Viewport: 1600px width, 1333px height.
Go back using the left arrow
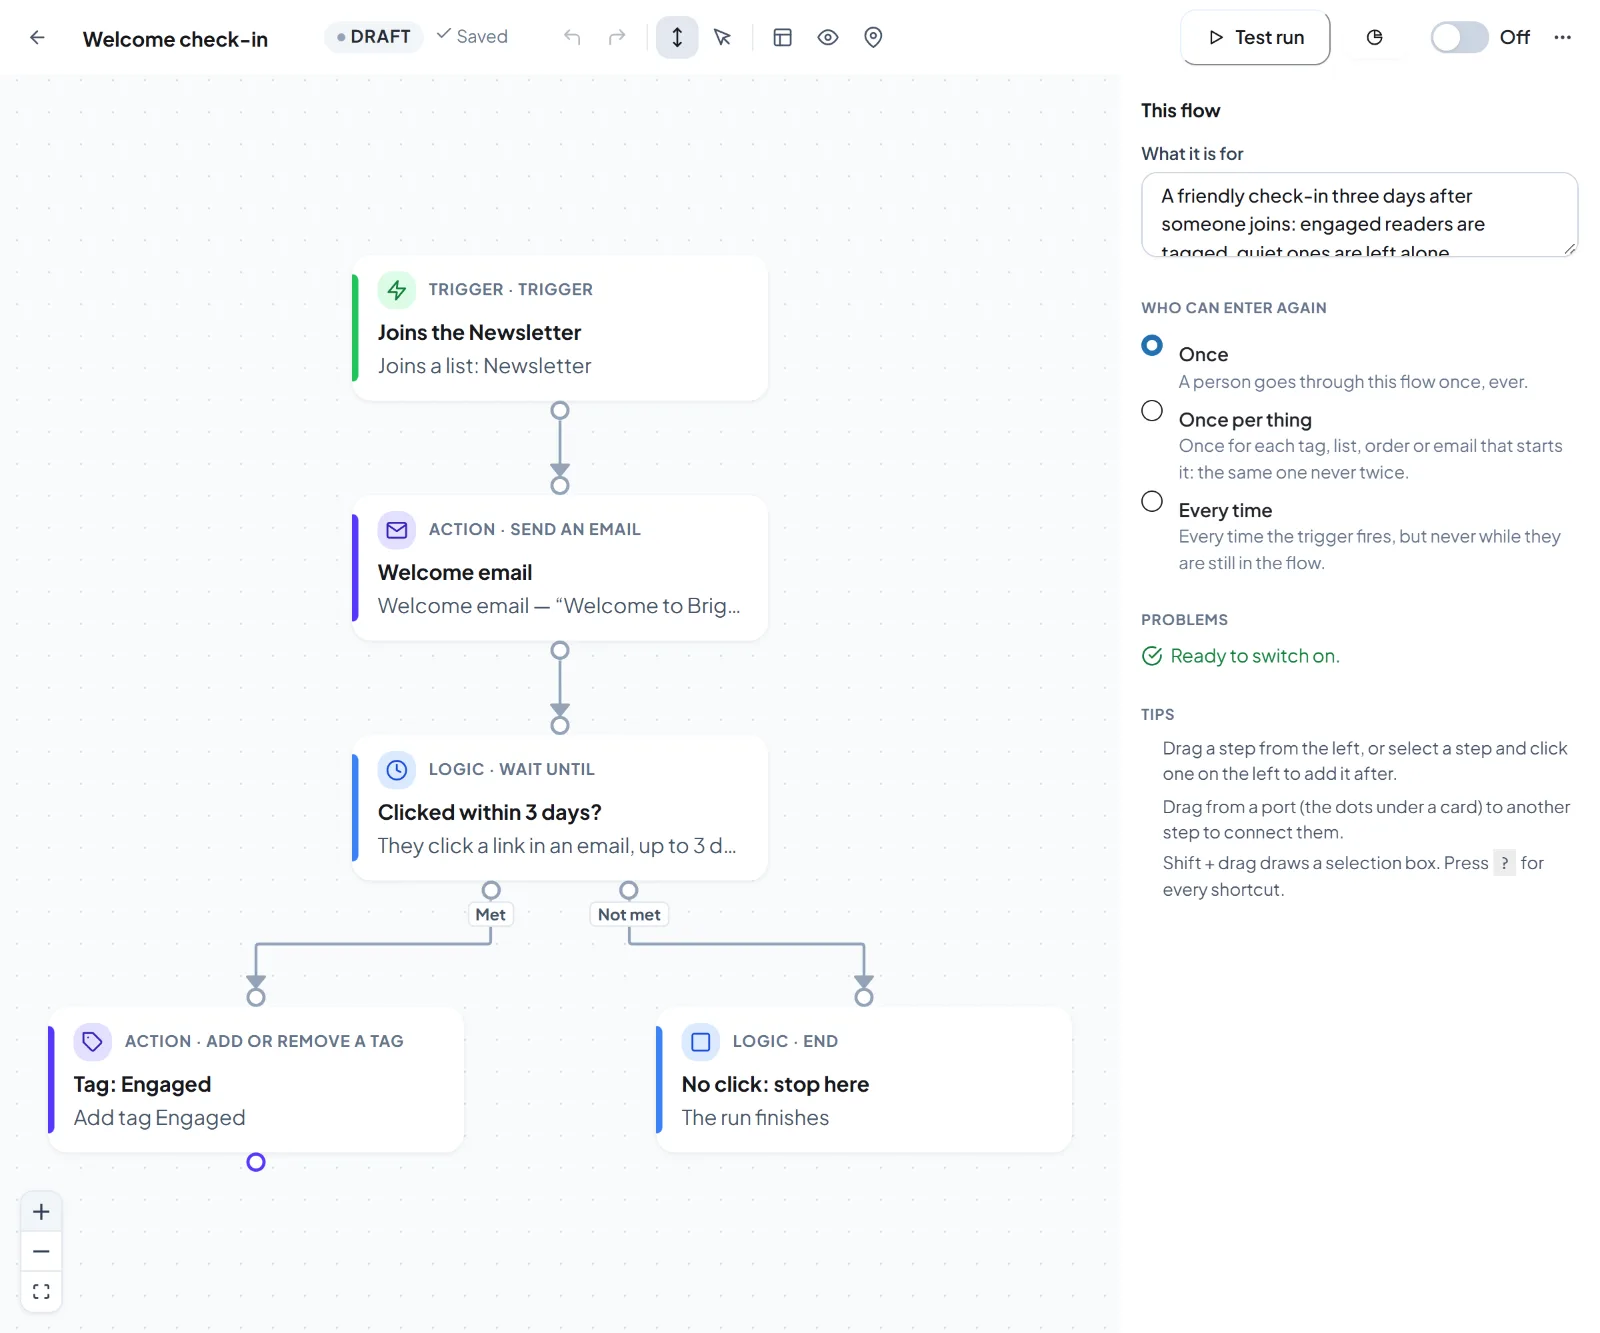tap(37, 38)
